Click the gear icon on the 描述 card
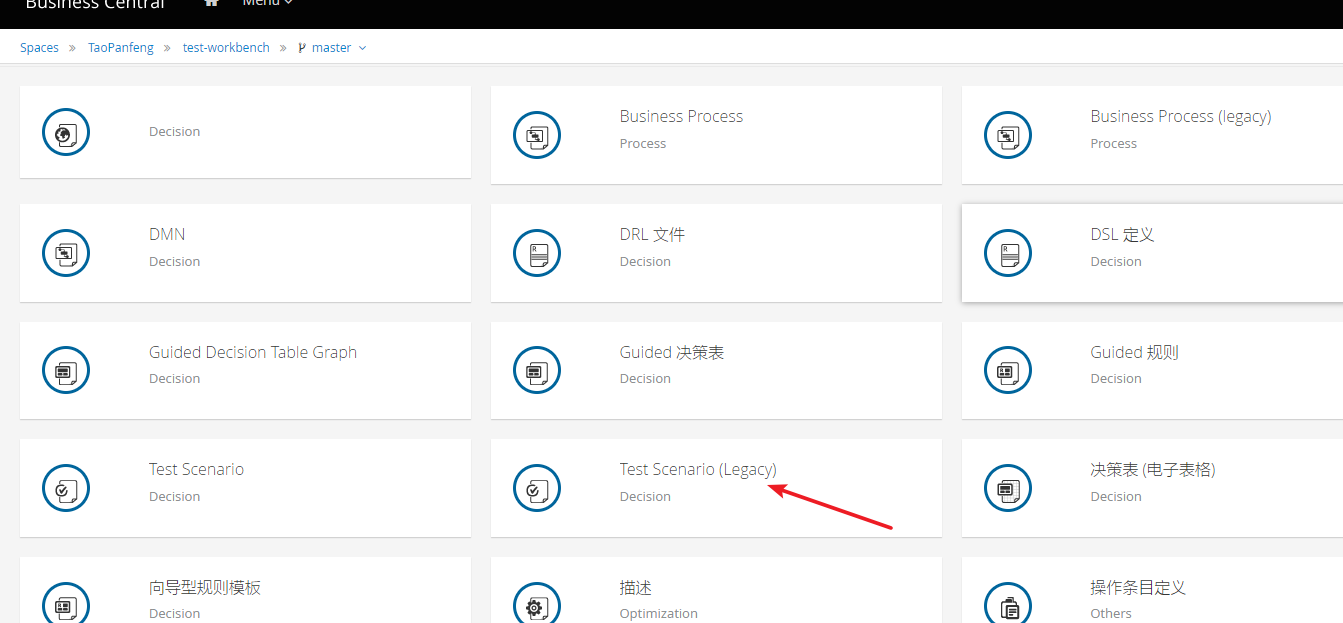Screen dimensions: 1343x623 click(537, 605)
